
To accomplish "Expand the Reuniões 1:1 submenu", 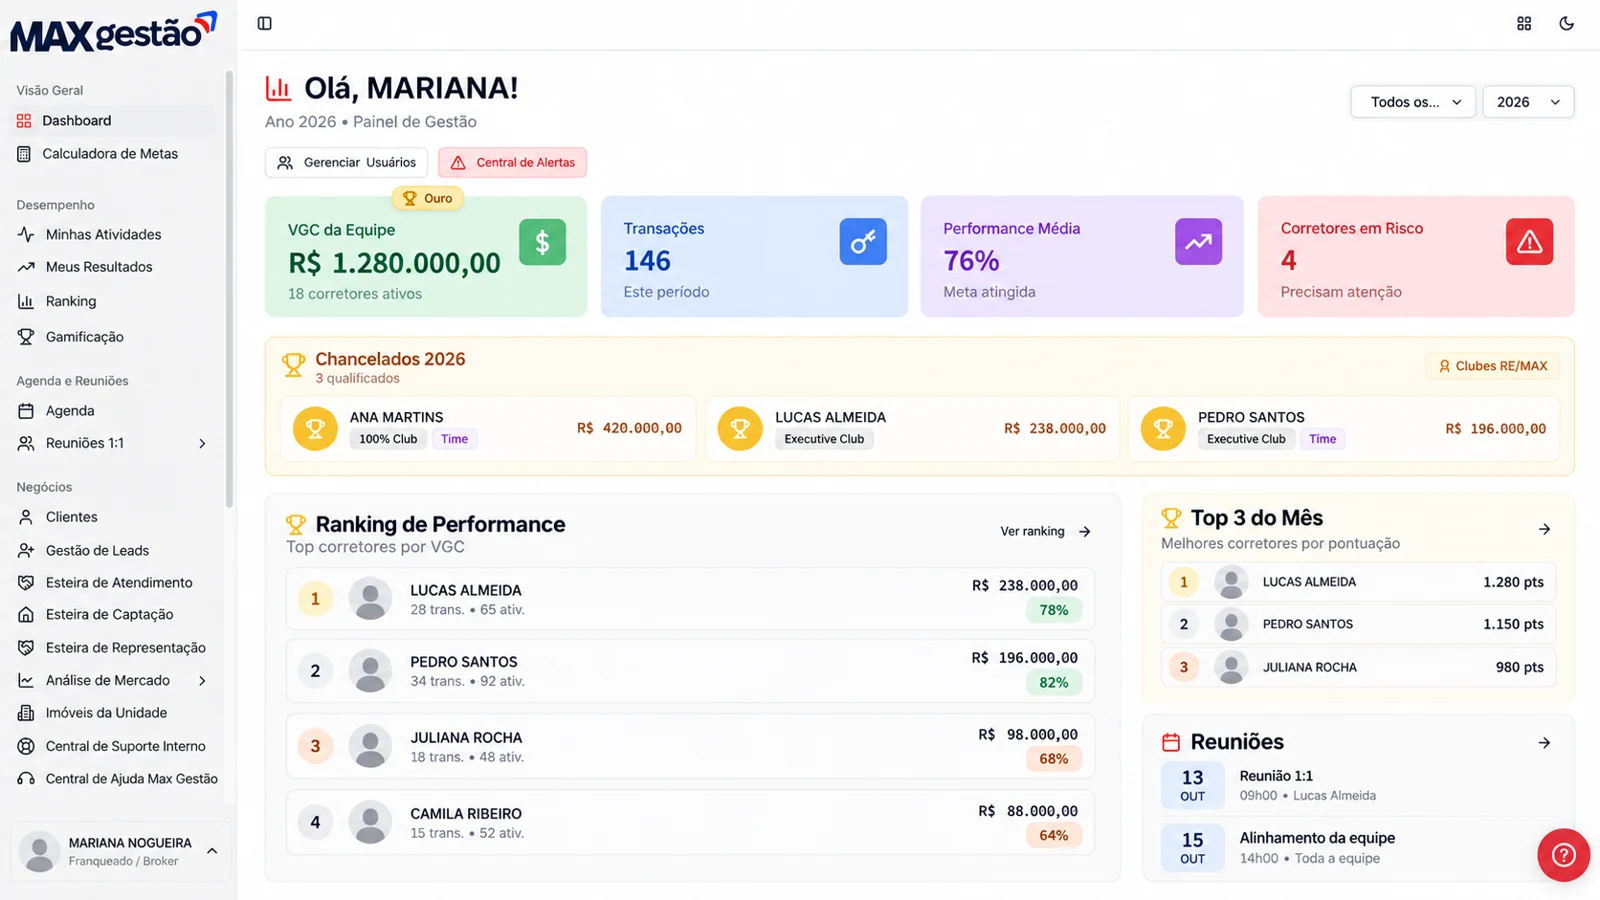I will tap(202, 443).
